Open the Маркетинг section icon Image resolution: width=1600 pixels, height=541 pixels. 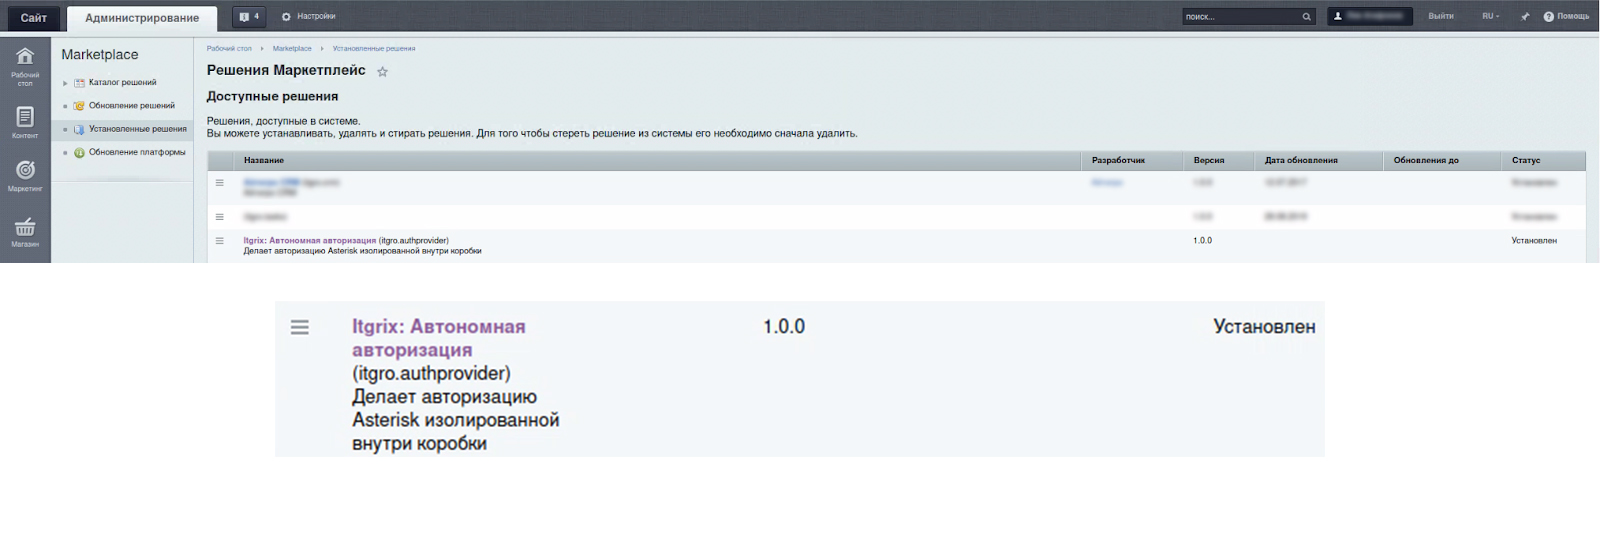click(25, 174)
